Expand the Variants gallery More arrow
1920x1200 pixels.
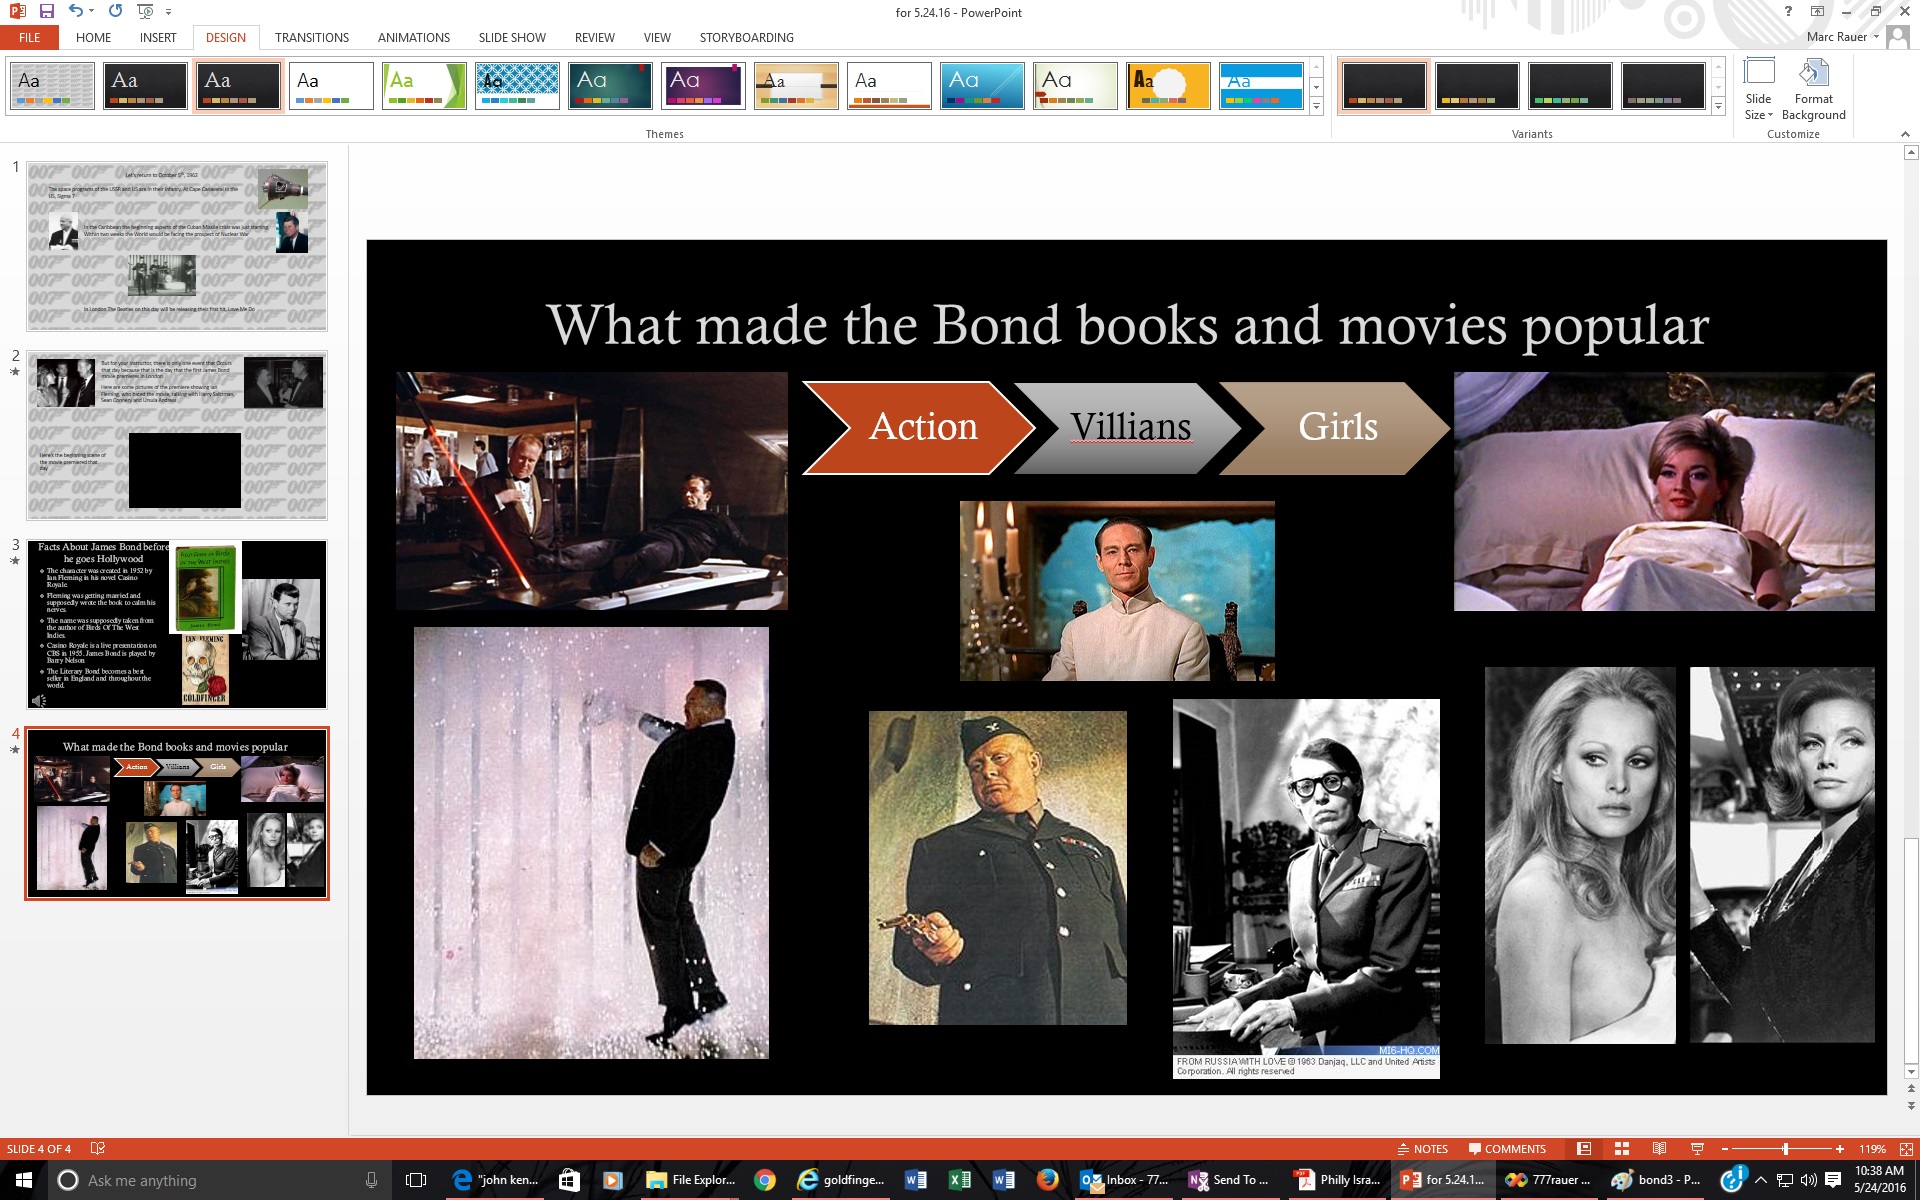tap(1718, 105)
